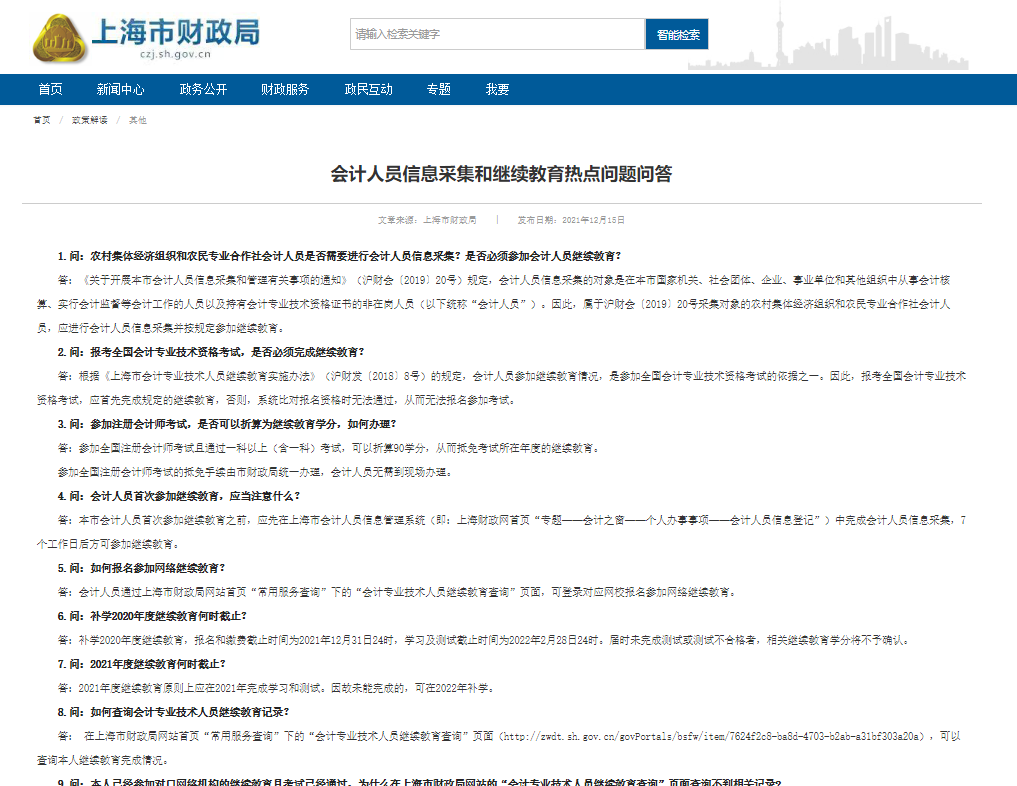Select 政务公开 in the navigation bar
Viewport: 1017px width, 786px height.
coord(203,89)
